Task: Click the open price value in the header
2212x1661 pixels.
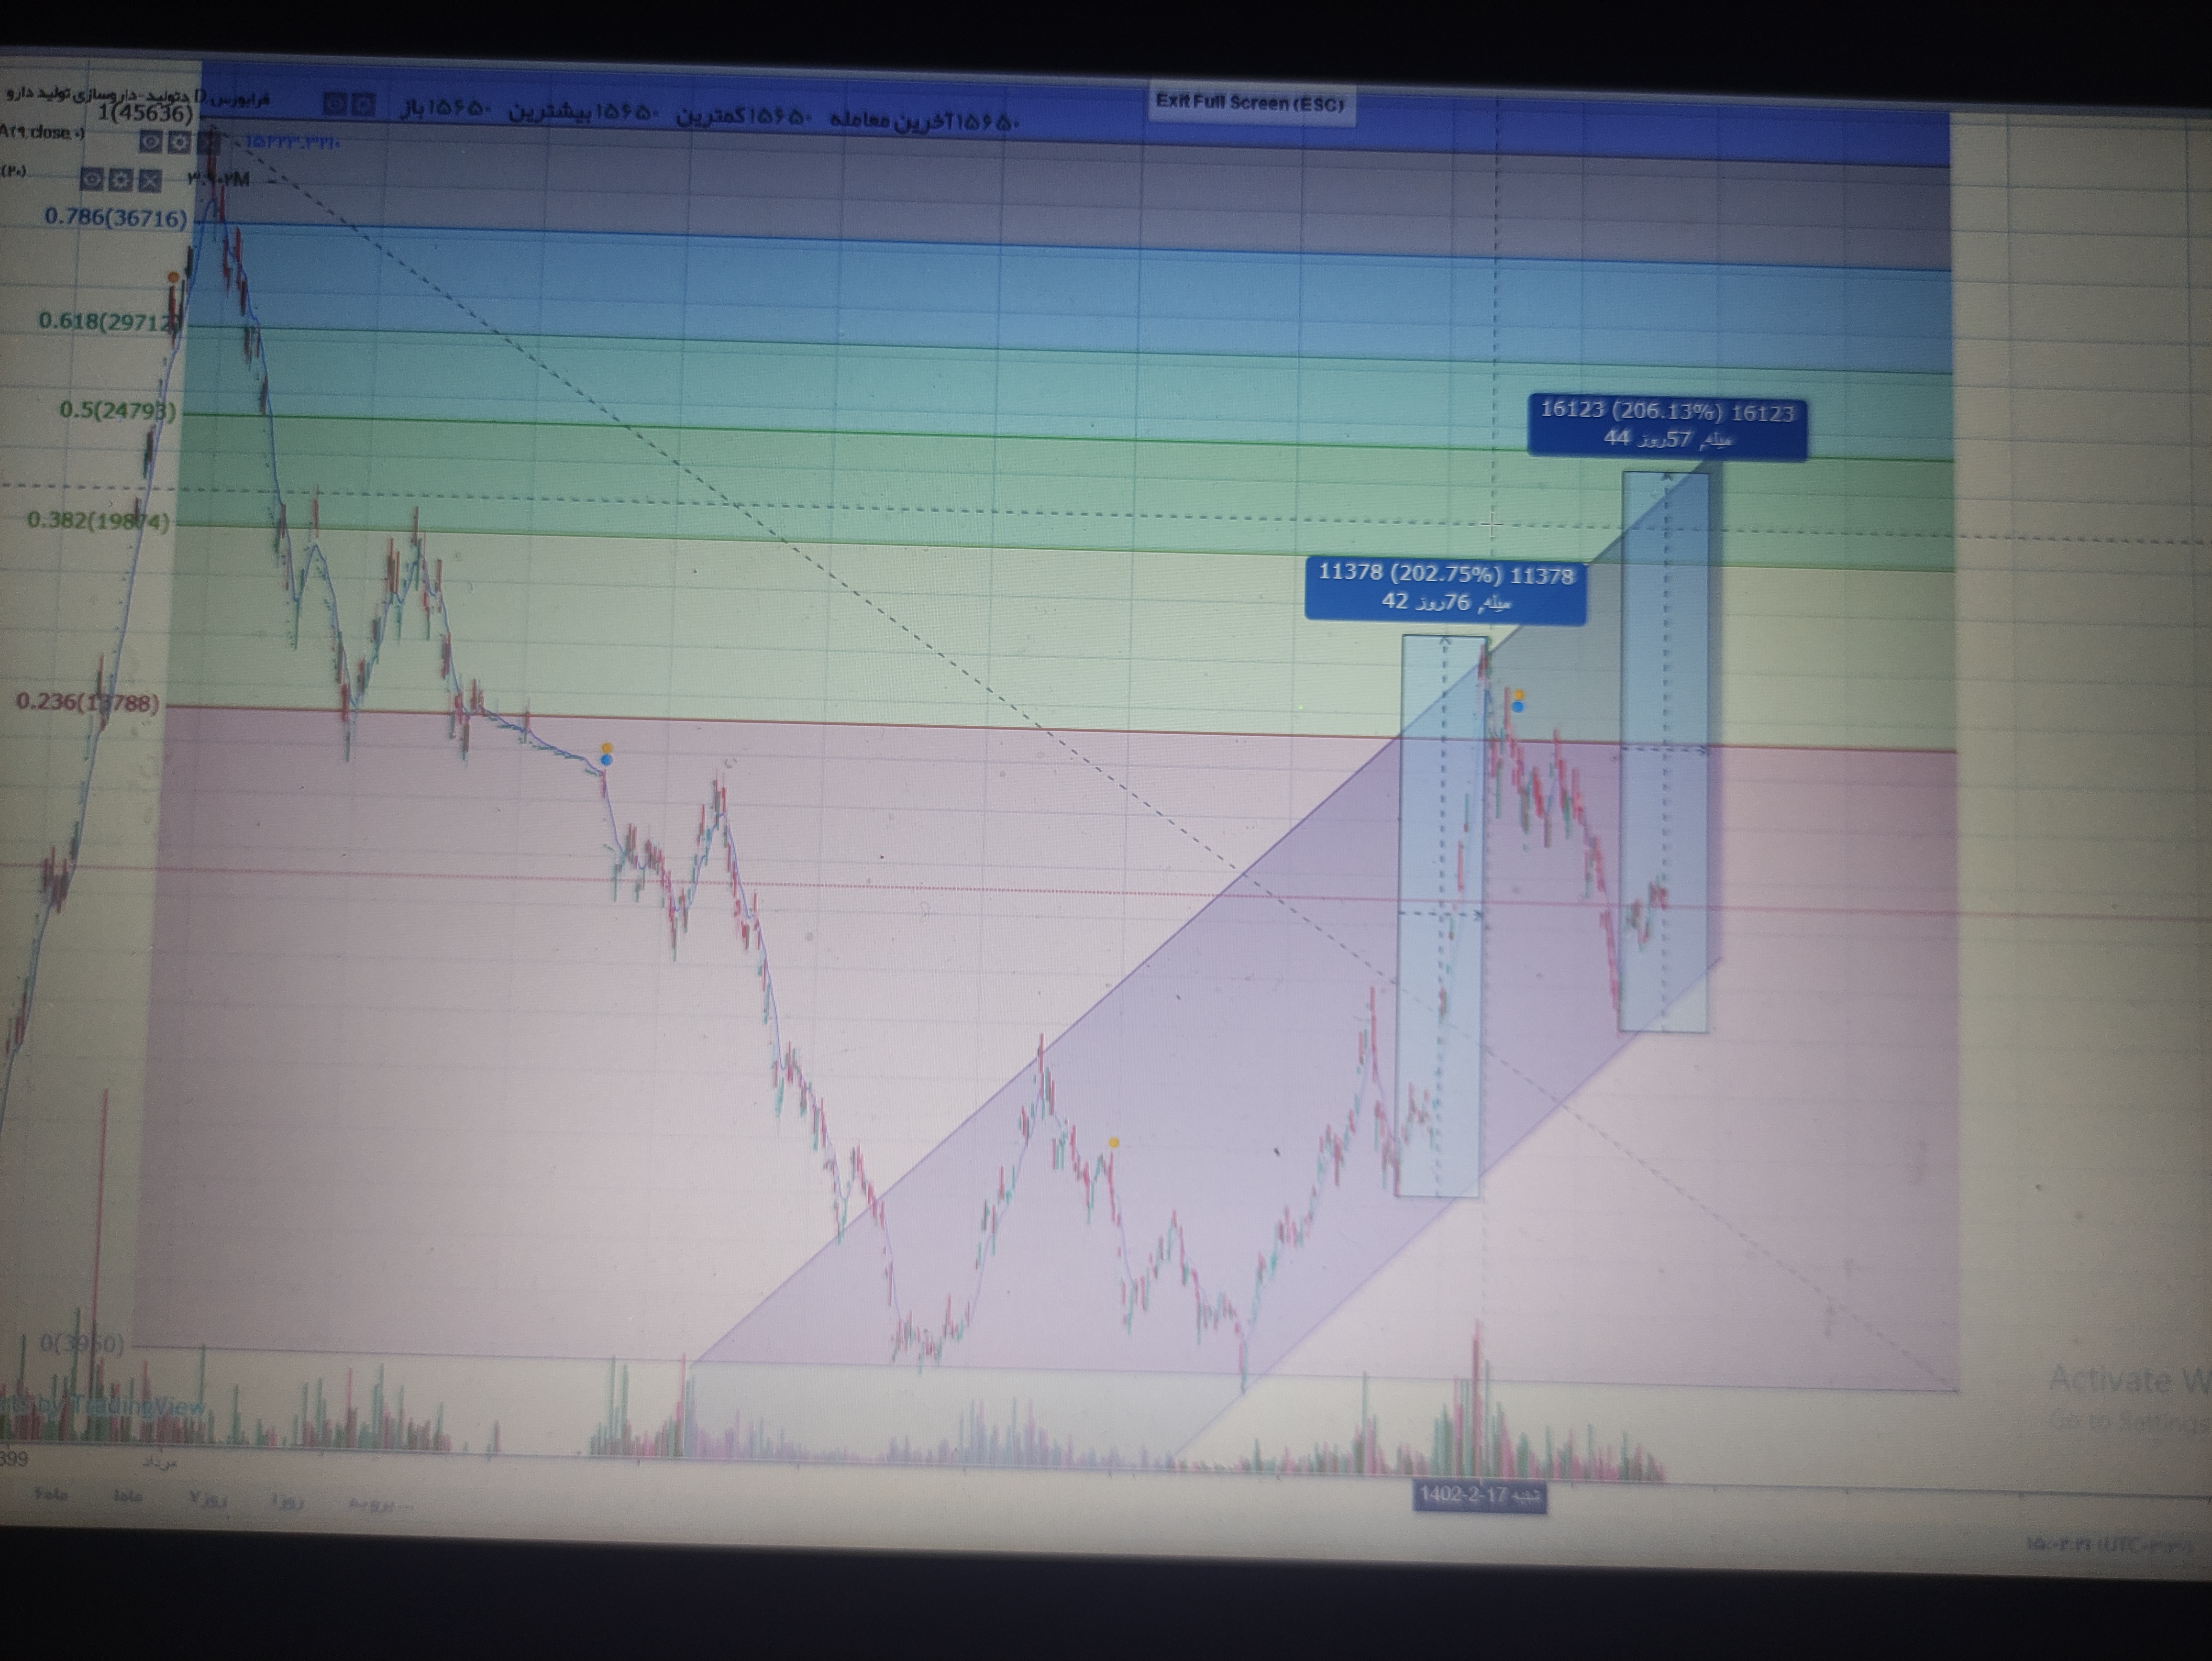Action: (x=459, y=107)
